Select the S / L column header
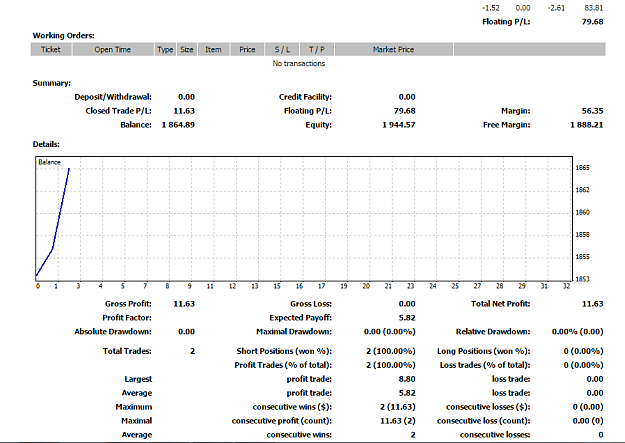This screenshot has width=625, height=443. pyautogui.click(x=282, y=49)
